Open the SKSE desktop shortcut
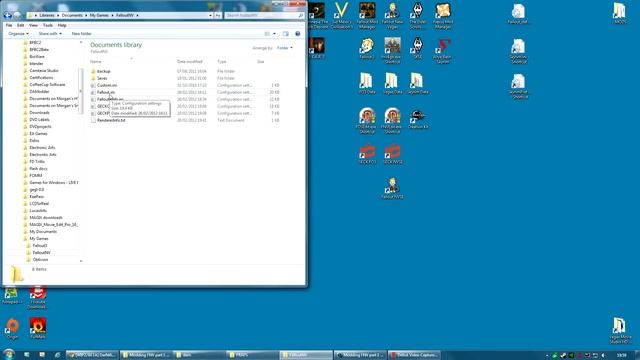 [x=417, y=48]
